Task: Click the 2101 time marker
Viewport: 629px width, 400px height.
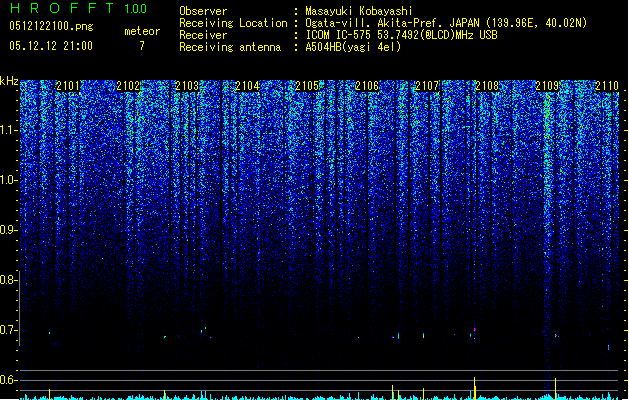Action: (x=68, y=86)
